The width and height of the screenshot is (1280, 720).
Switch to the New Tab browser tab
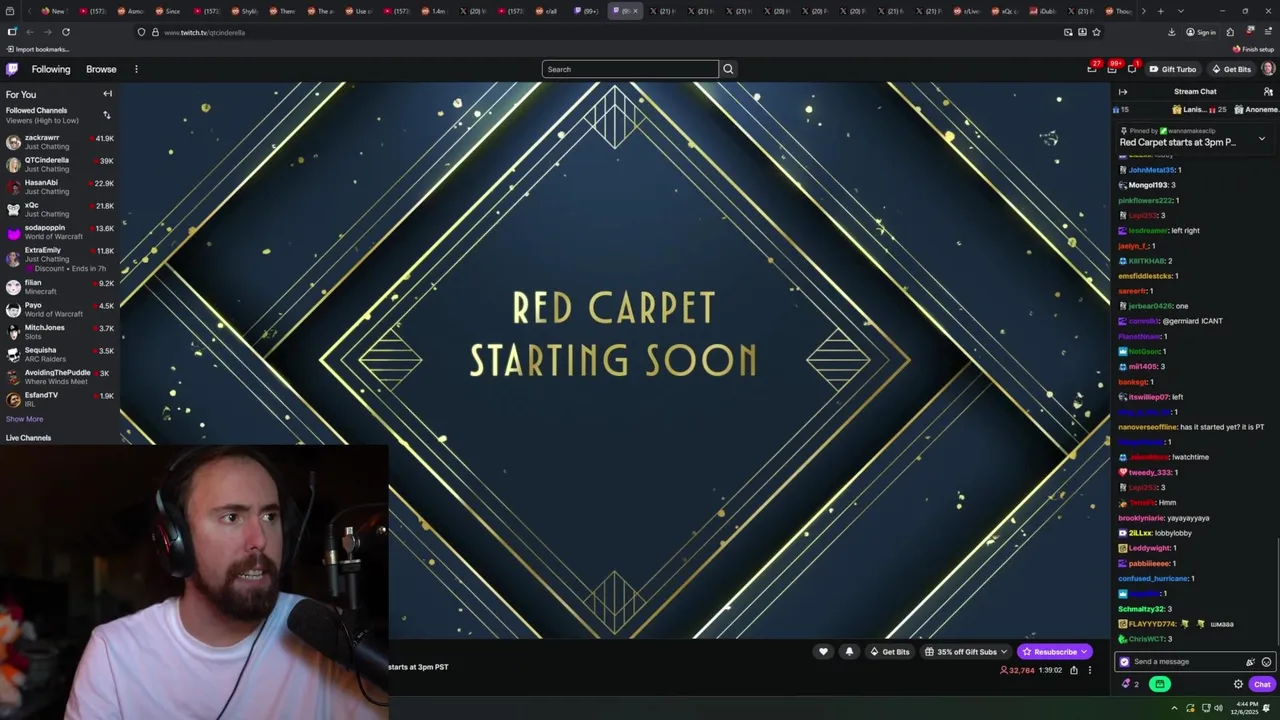tap(53, 11)
